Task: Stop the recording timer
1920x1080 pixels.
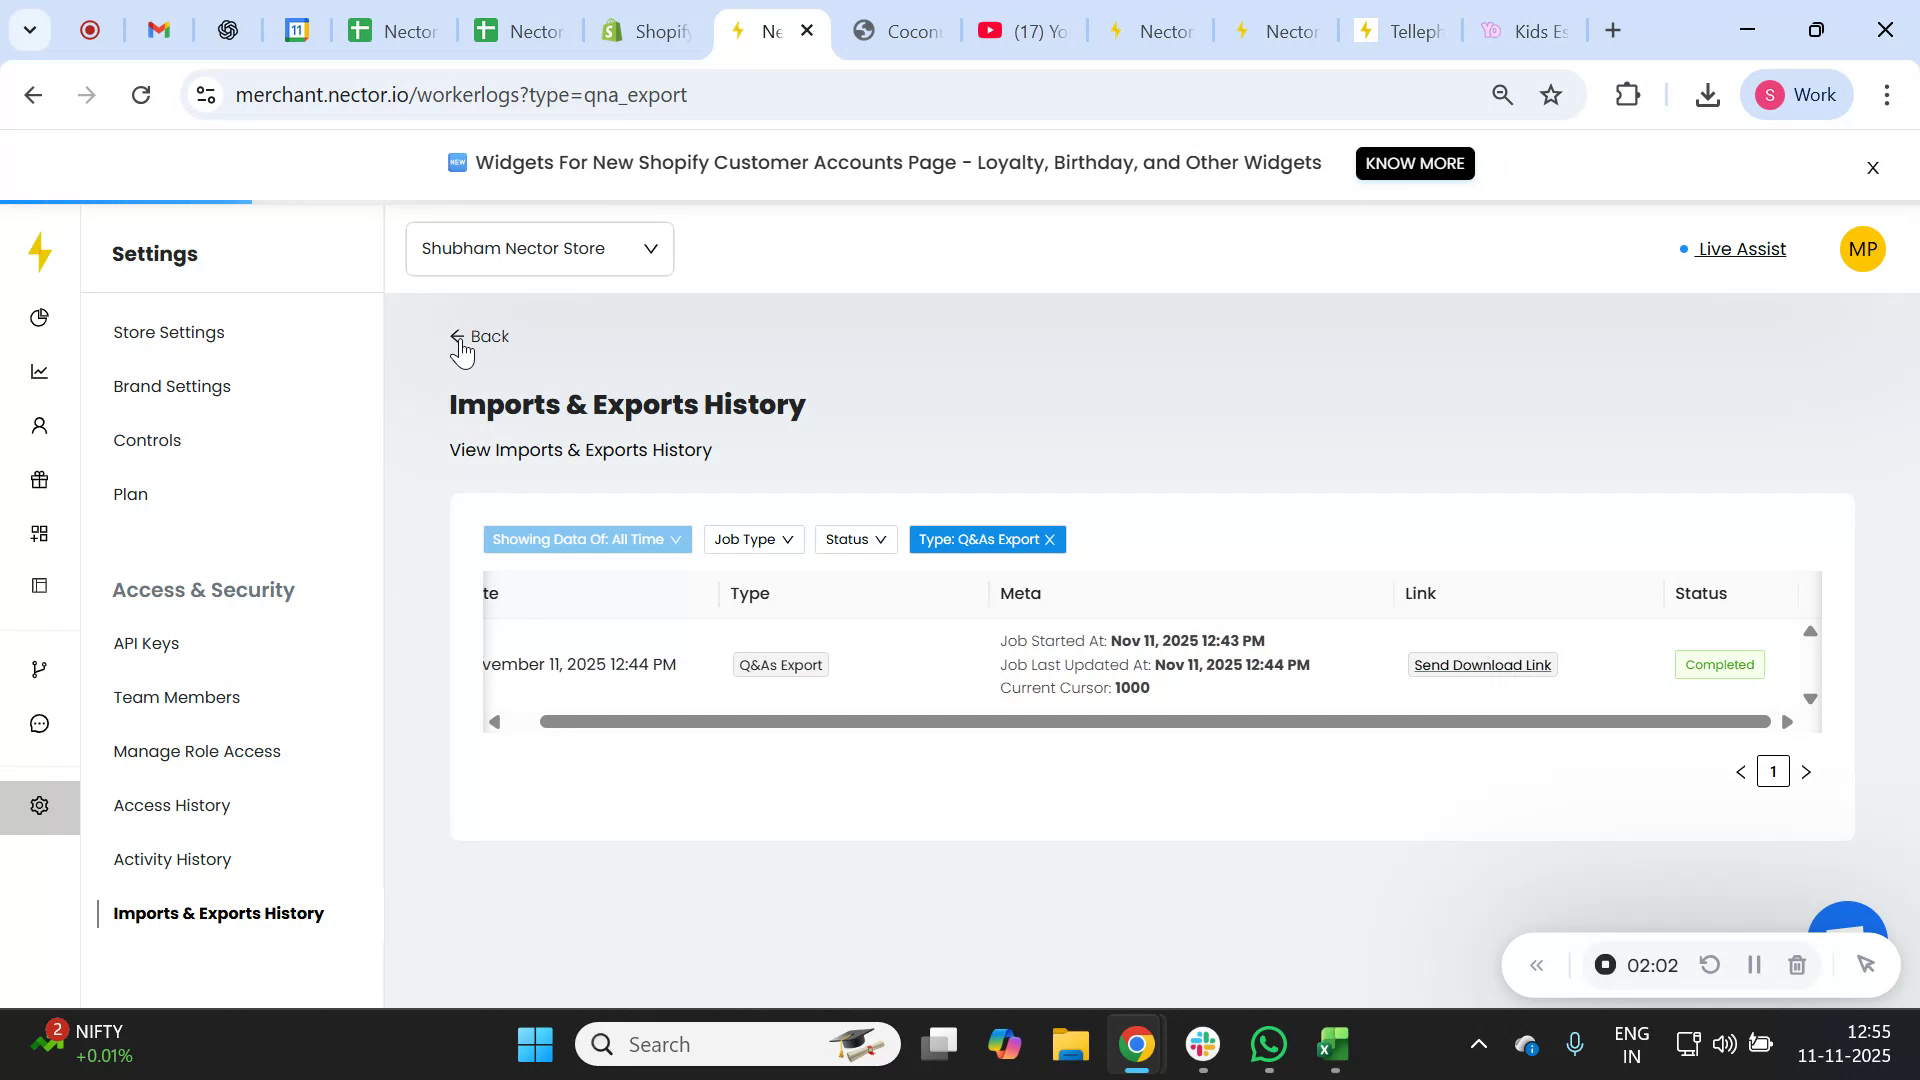Action: point(1606,965)
